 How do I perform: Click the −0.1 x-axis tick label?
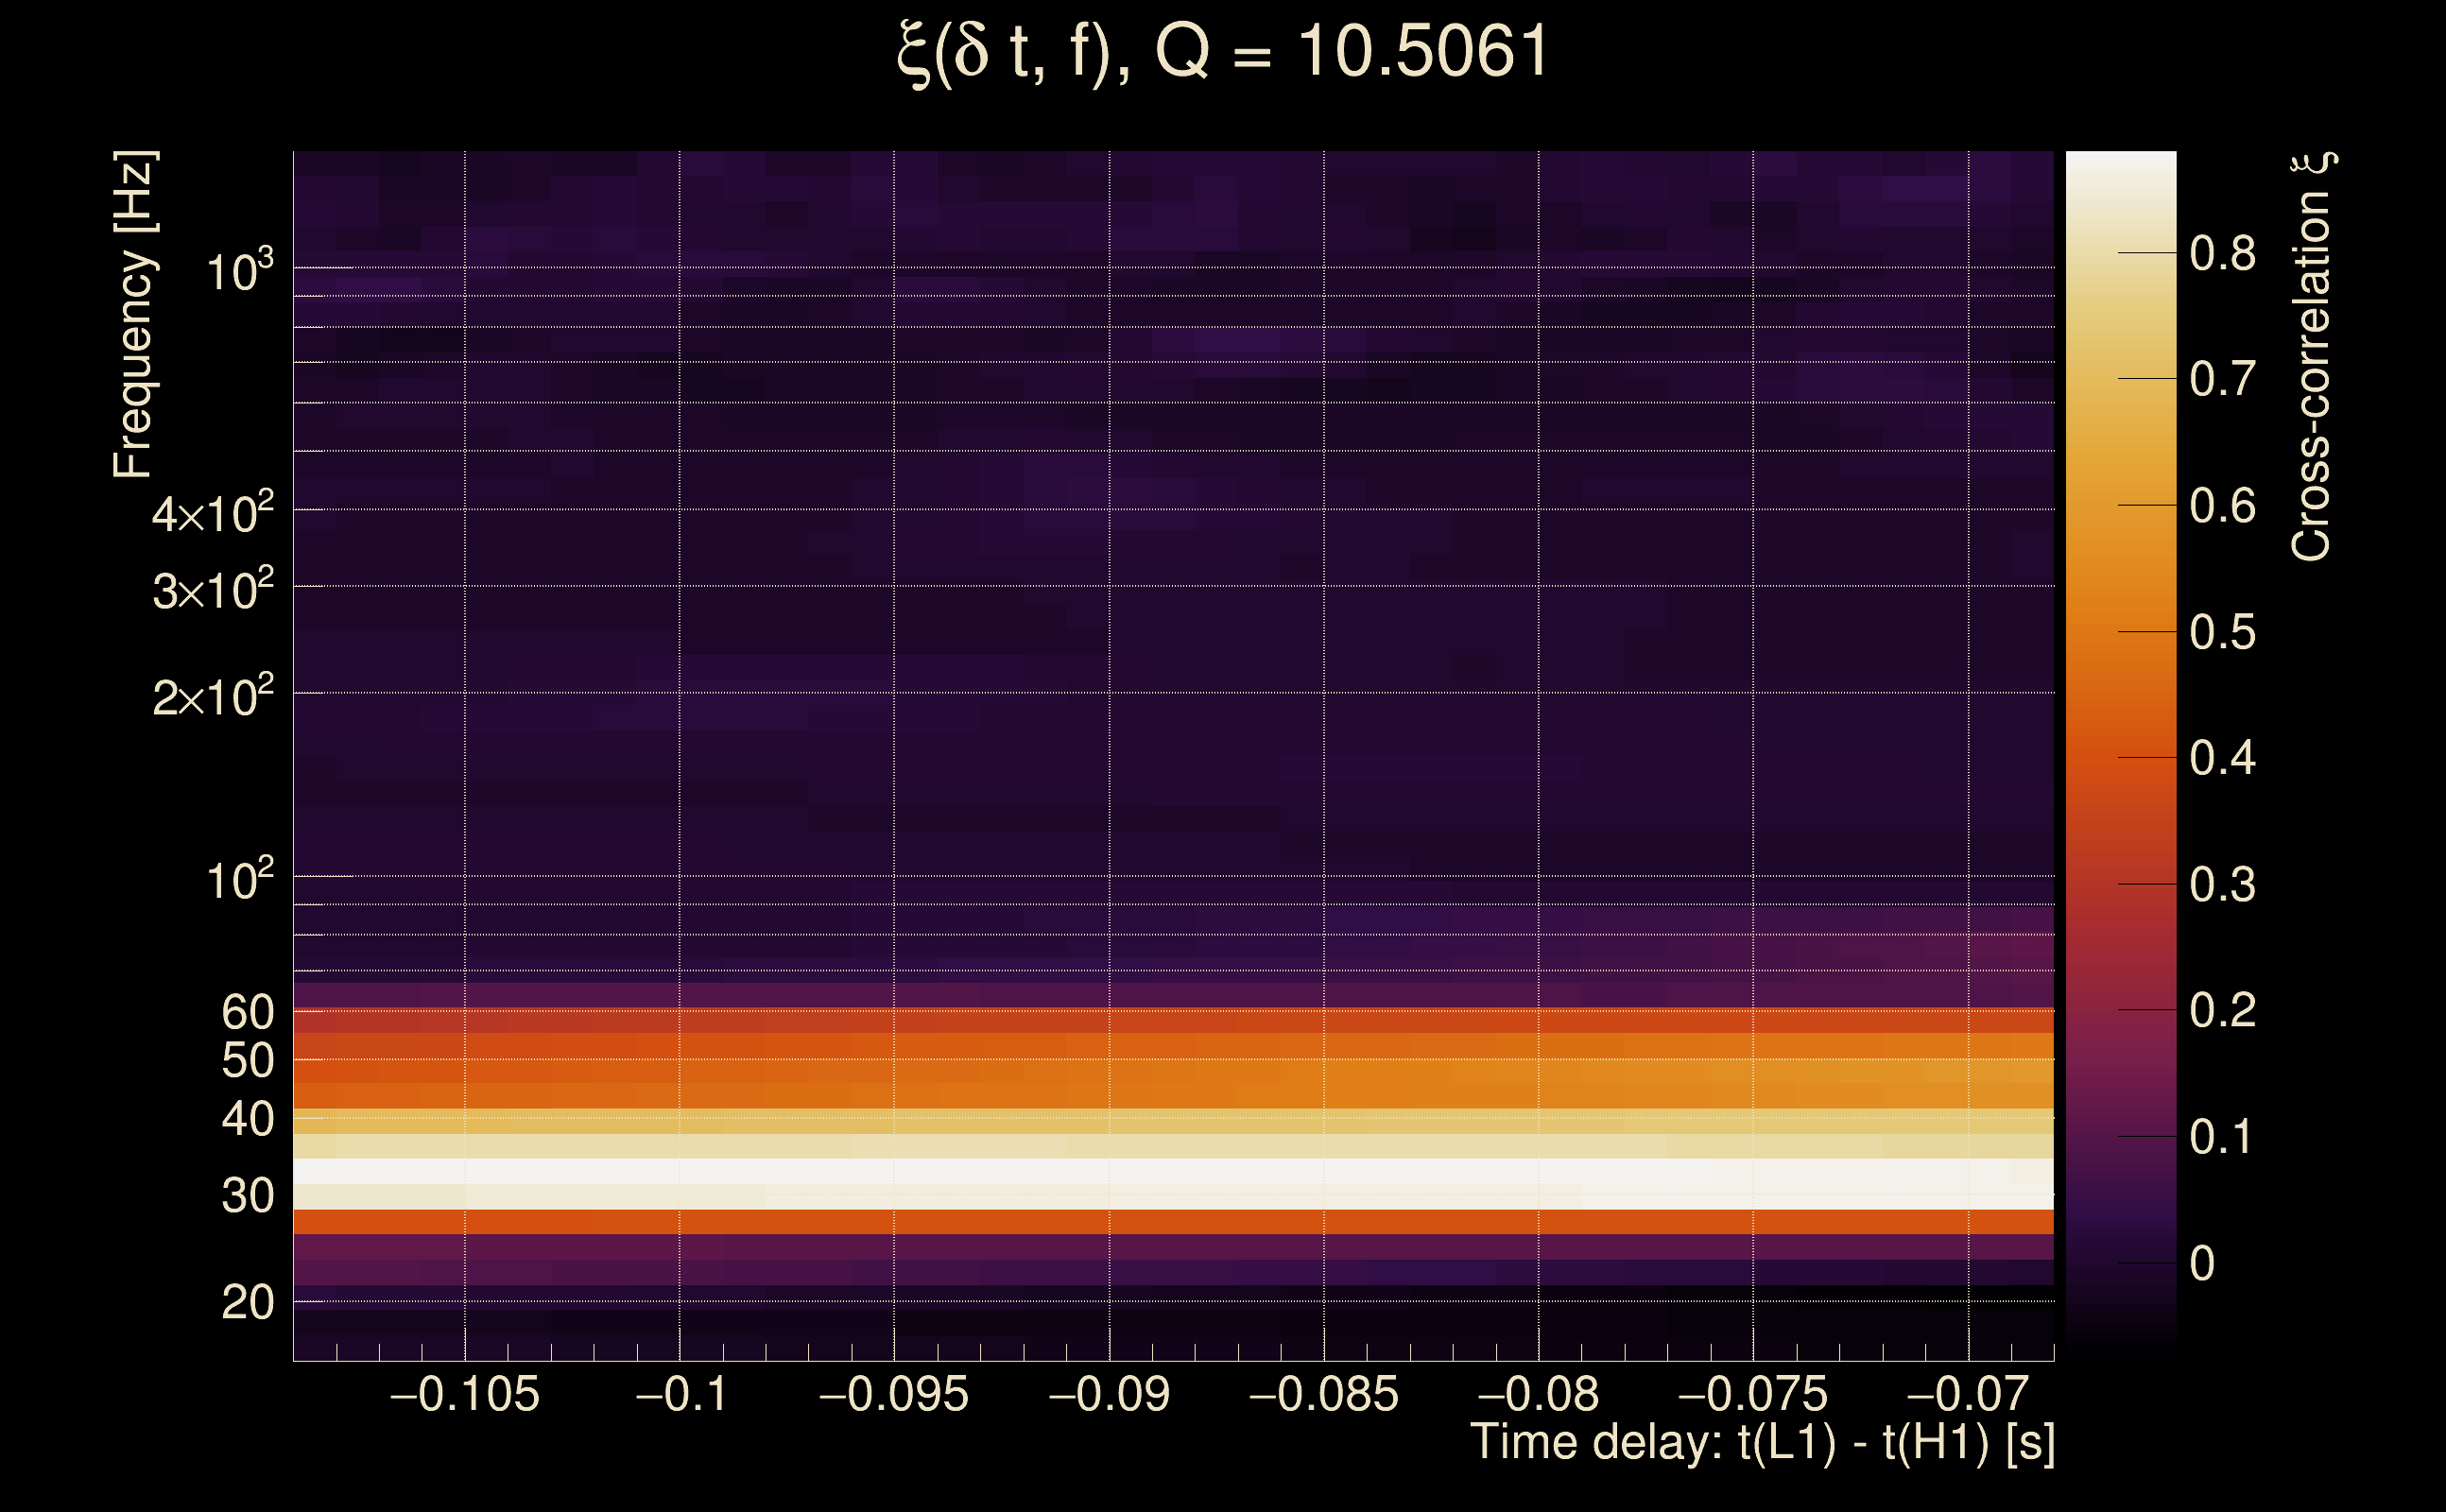(681, 1394)
